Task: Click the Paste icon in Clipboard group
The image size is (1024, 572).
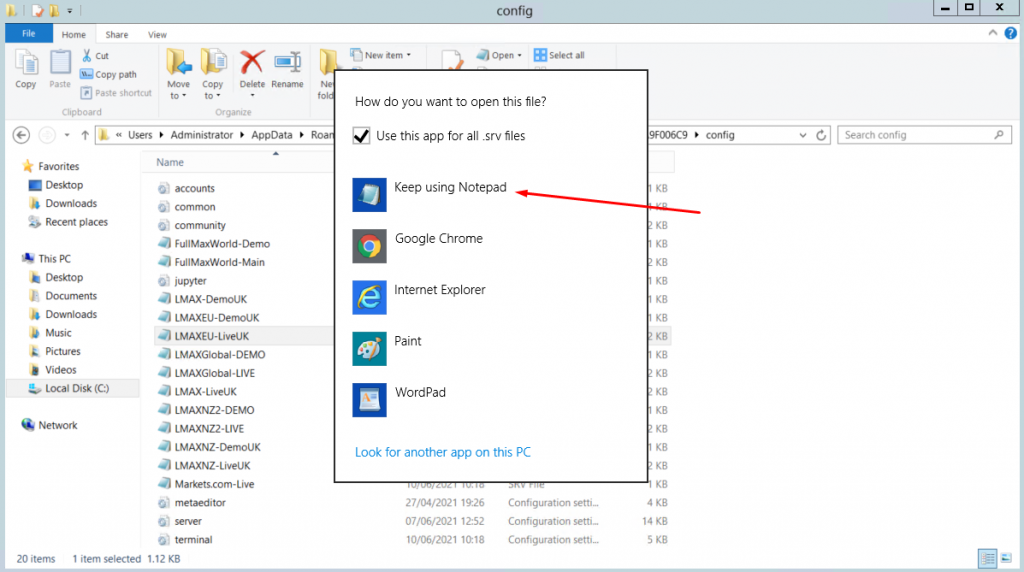Action: point(60,70)
